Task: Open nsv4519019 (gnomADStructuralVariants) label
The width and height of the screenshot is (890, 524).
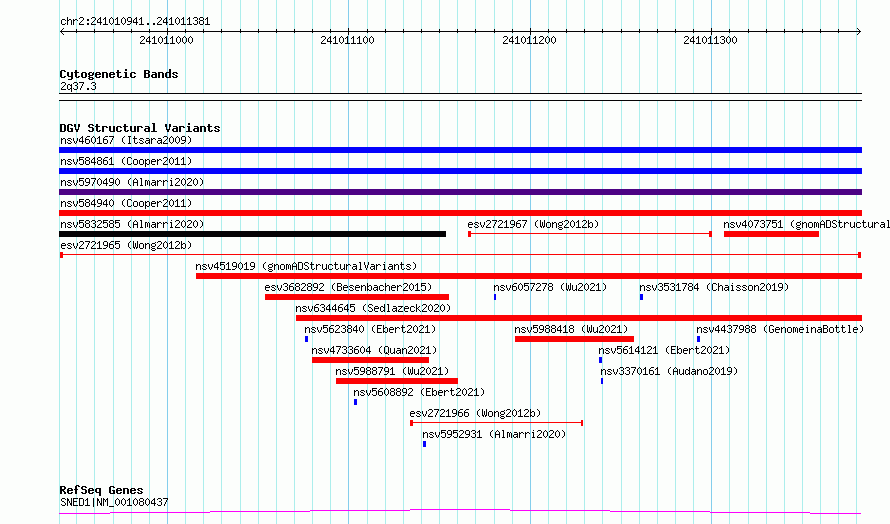Action: (306, 266)
